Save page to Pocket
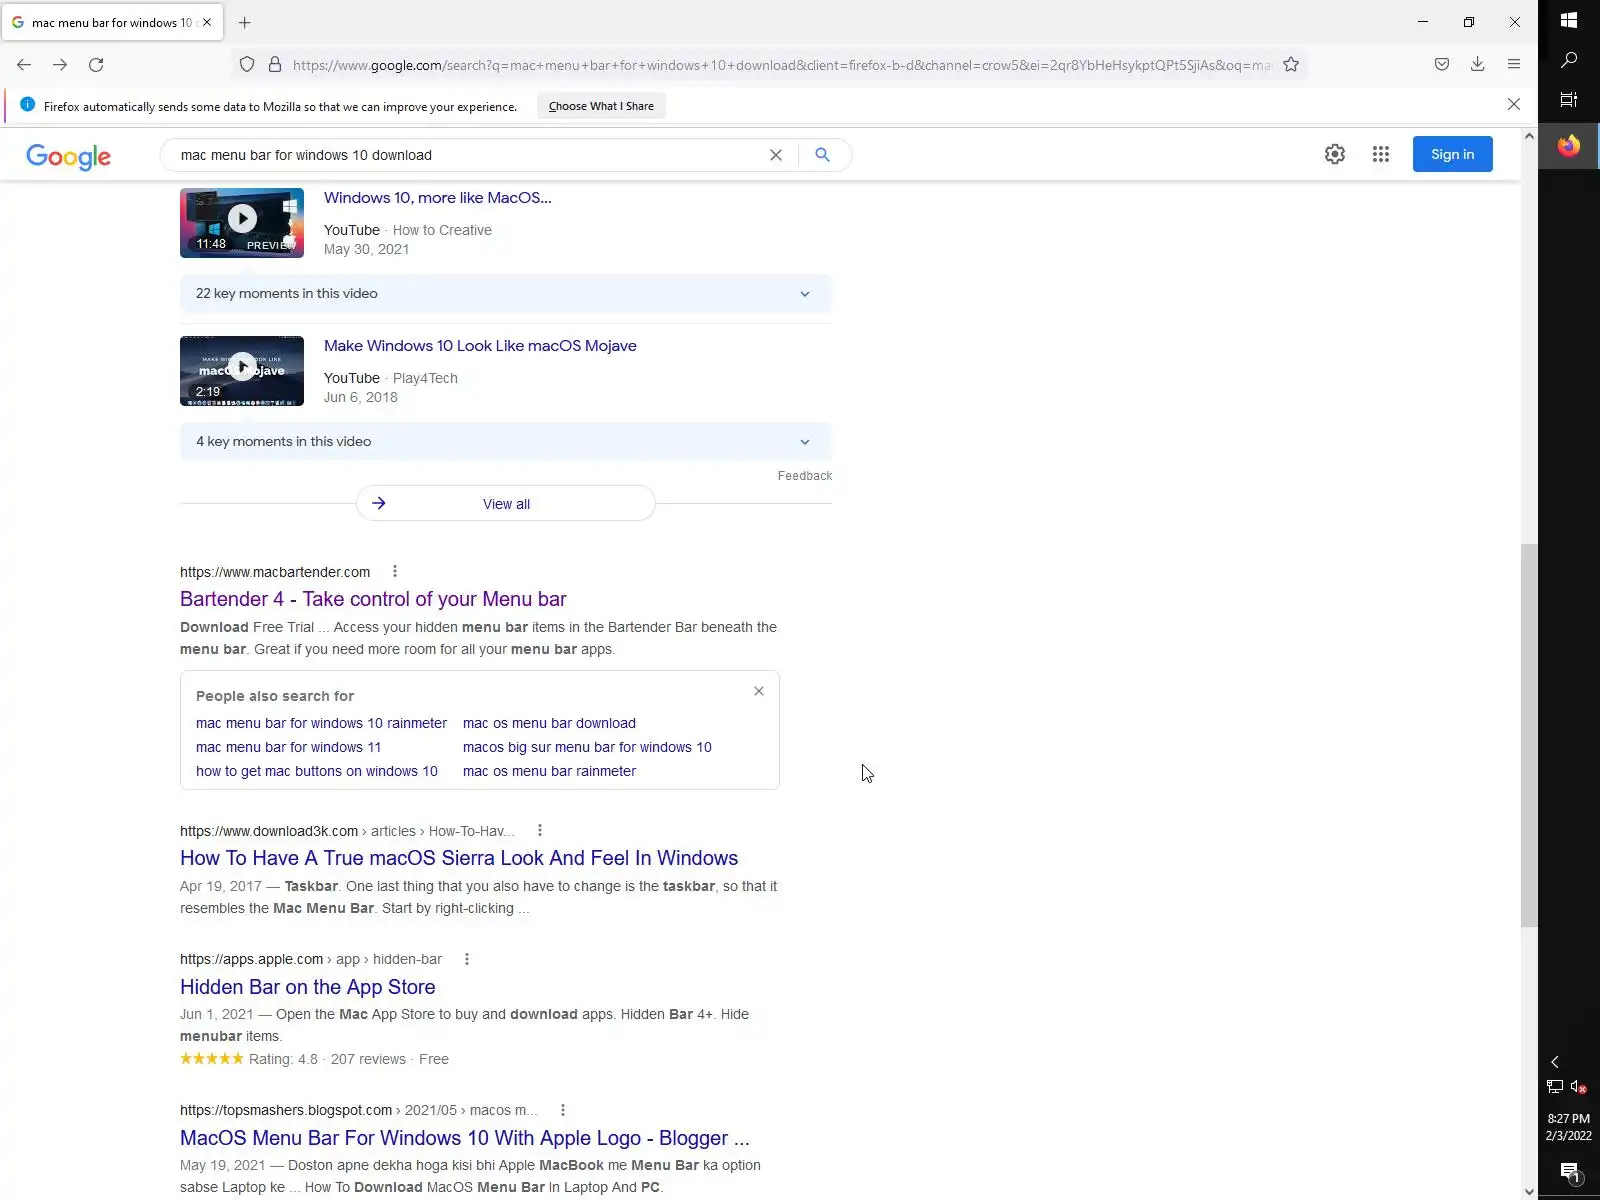 point(1441,65)
